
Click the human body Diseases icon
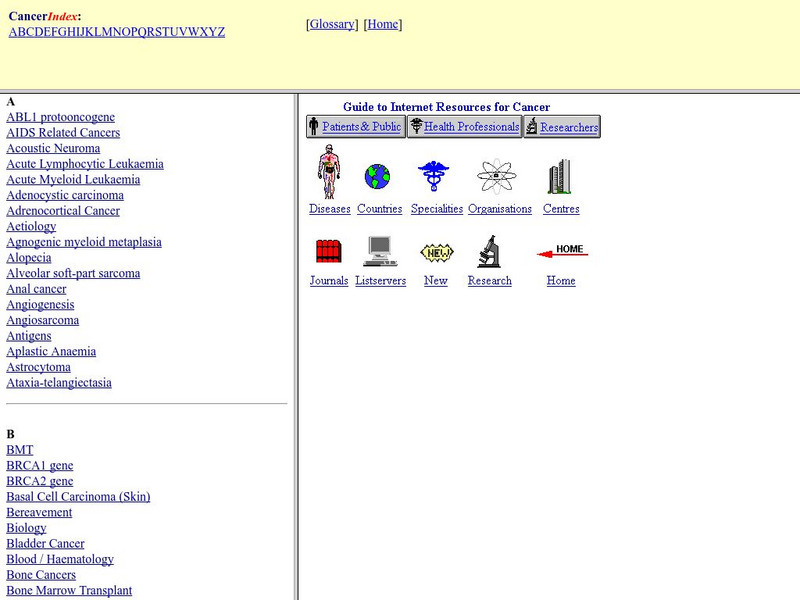[329, 171]
